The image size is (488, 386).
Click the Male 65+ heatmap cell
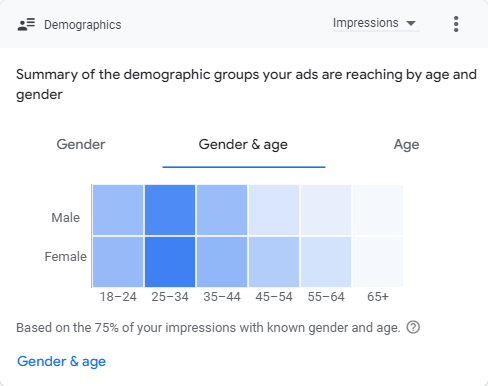click(378, 210)
